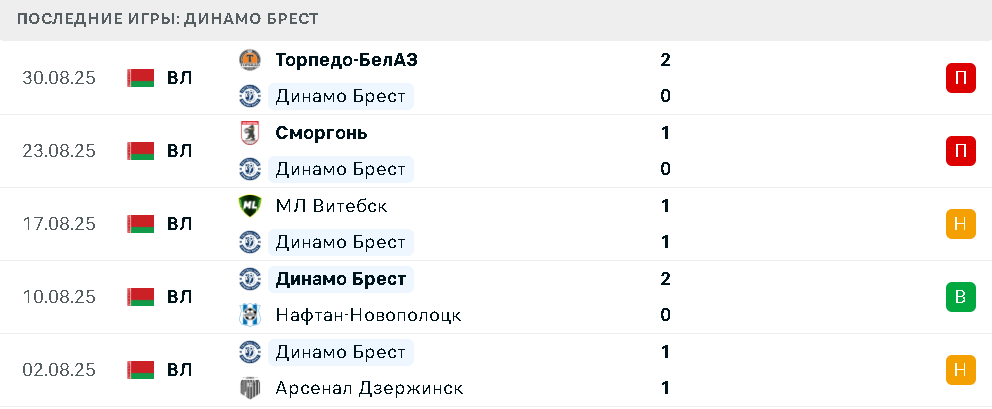Click the Arsenal Dzerzhinsk team logo
992x409 pixels.
pyautogui.click(x=250, y=388)
